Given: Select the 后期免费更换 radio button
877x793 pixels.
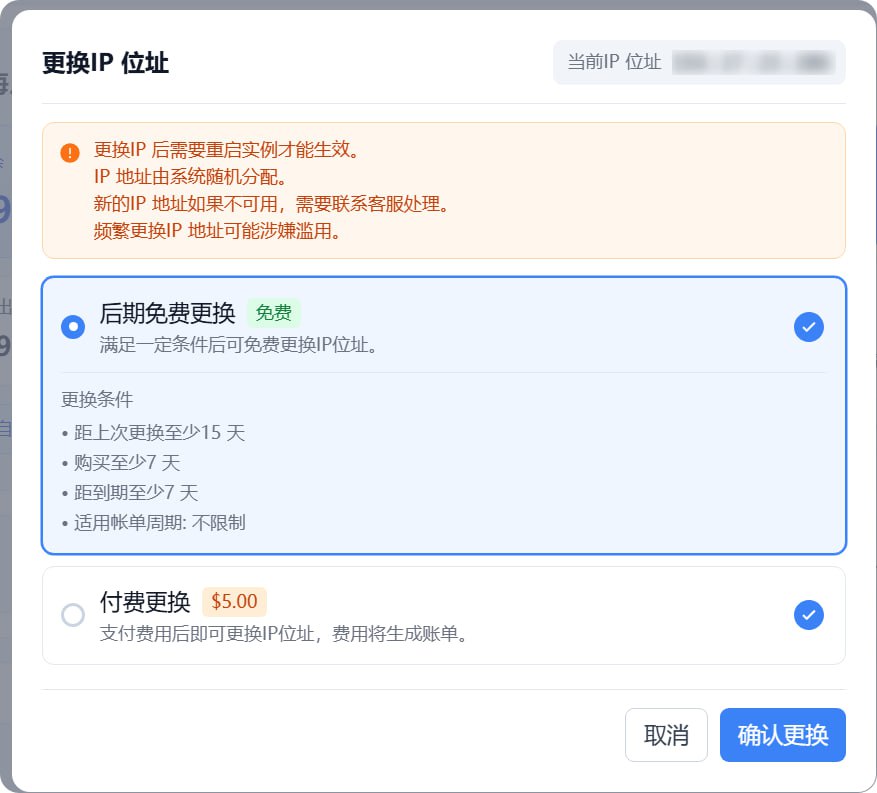Looking at the screenshot, I should pyautogui.click(x=73, y=327).
